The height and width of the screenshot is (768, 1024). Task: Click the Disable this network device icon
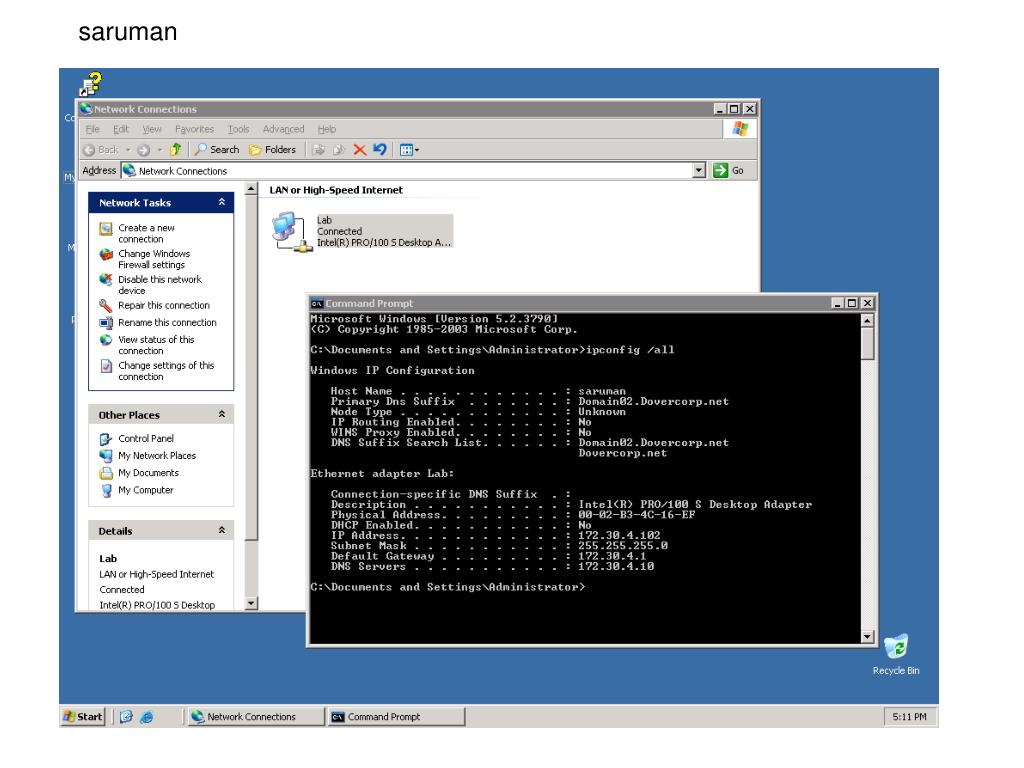pyautogui.click(x=106, y=280)
